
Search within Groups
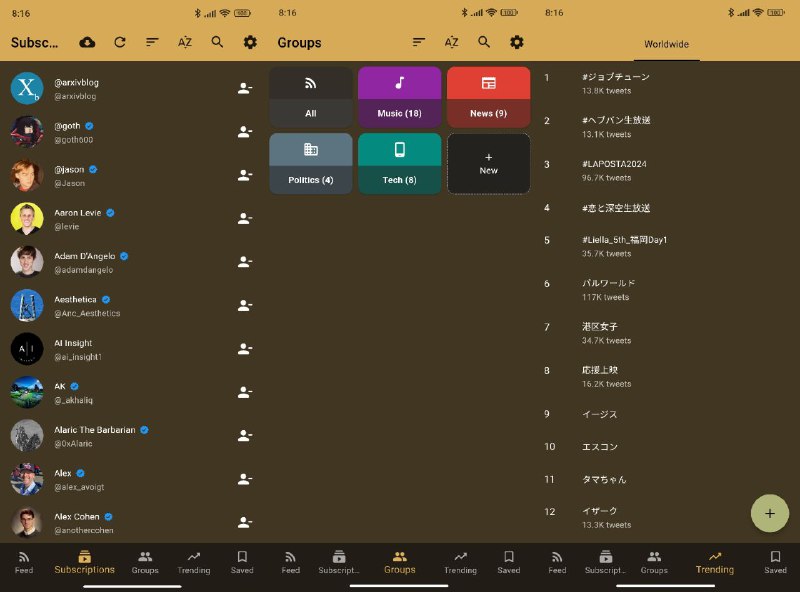(483, 43)
